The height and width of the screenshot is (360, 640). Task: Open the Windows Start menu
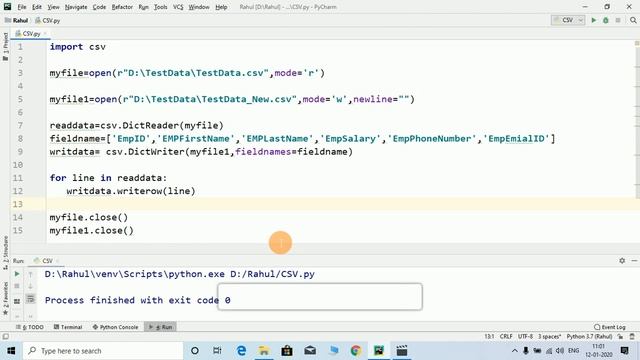tap(11, 351)
